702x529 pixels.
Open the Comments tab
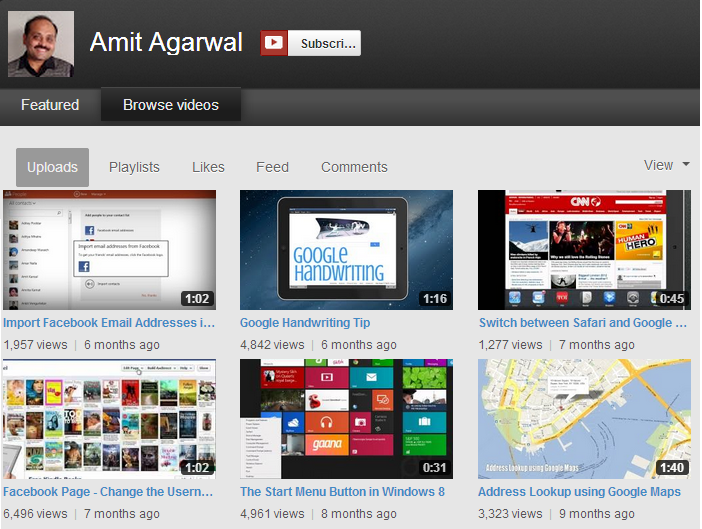pyautogui.click(x=354, y=167)
